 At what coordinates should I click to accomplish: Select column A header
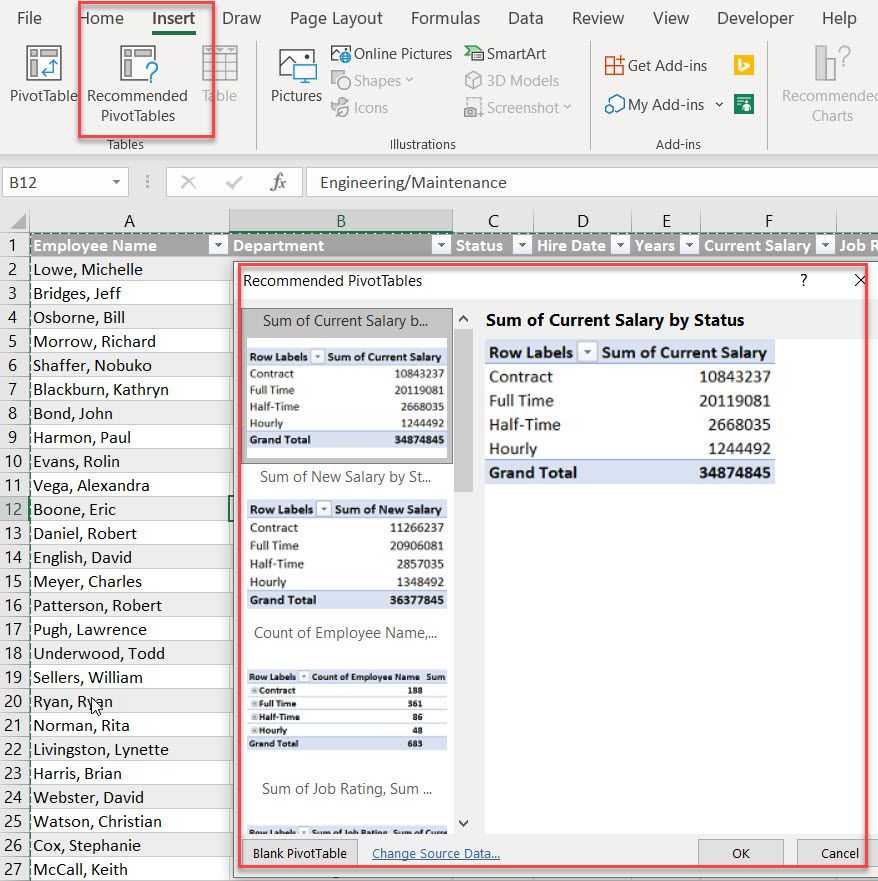(x=130, y=221)
